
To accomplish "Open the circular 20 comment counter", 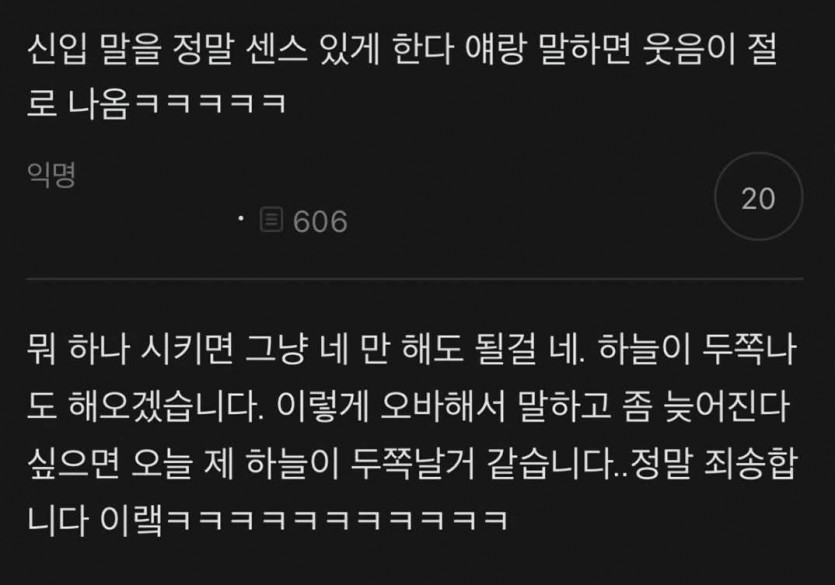I will tap(758, 197).
